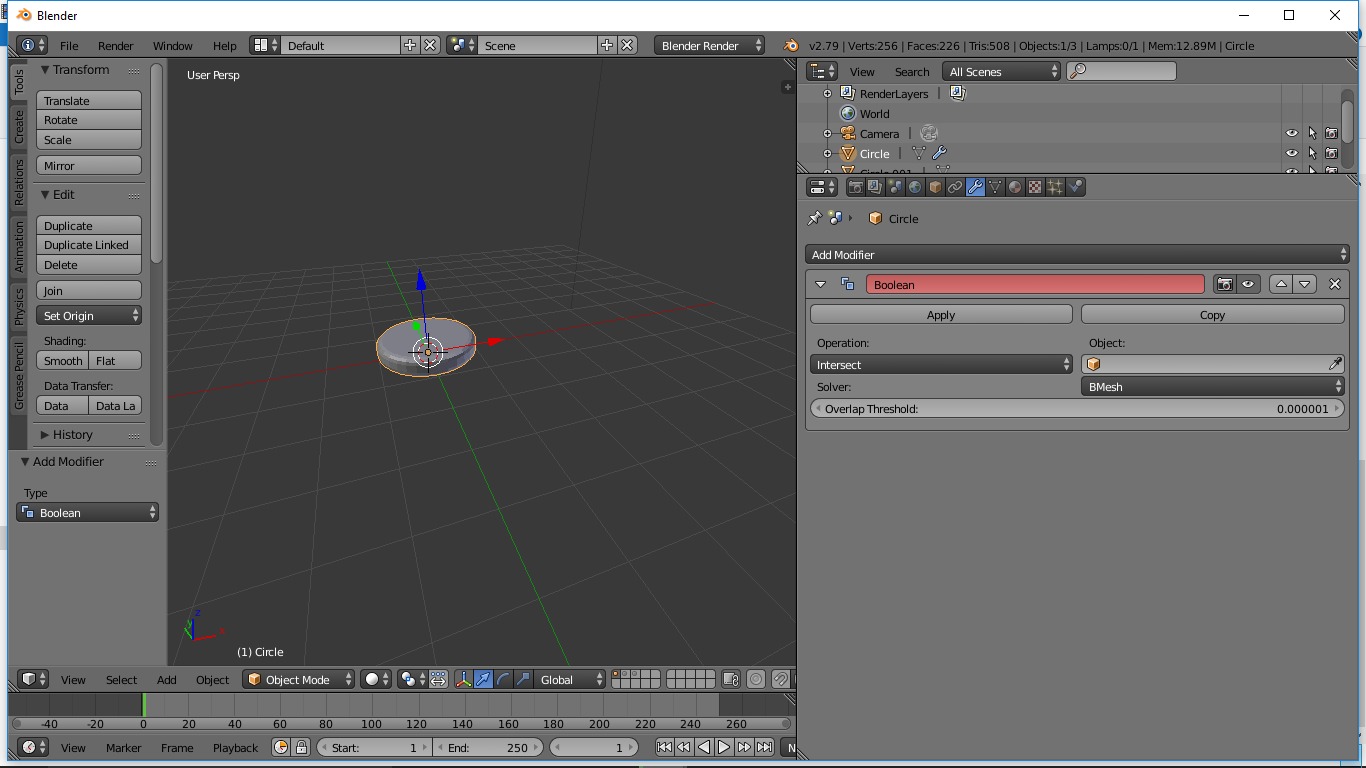This screenshot has width=1366, height=768.
Task: Open the Object Mode dropdown
Action: [298, 679]
